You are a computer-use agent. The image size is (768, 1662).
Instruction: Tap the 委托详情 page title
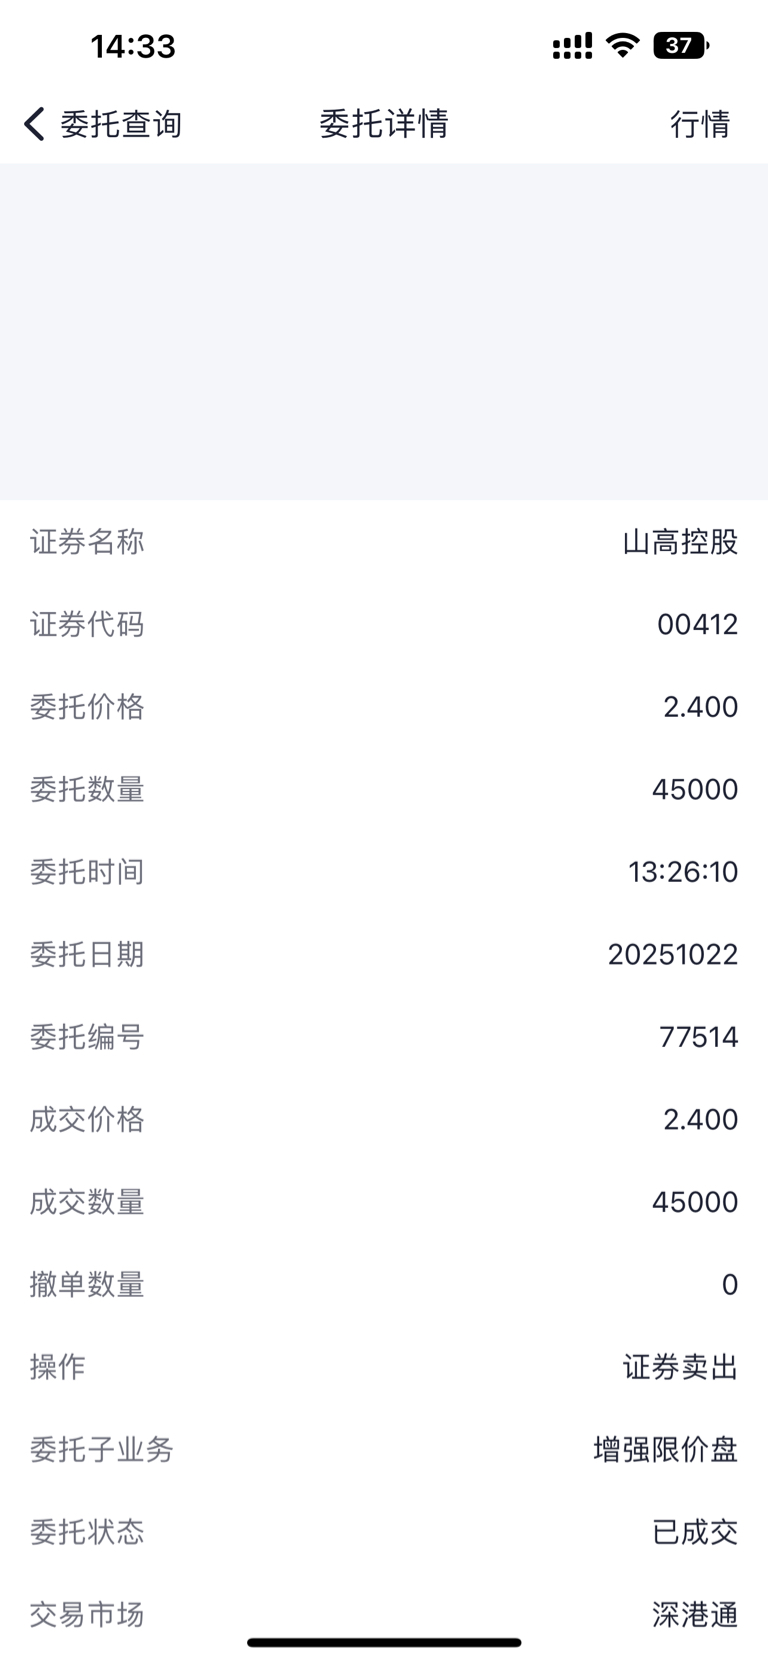pos(384,124)
